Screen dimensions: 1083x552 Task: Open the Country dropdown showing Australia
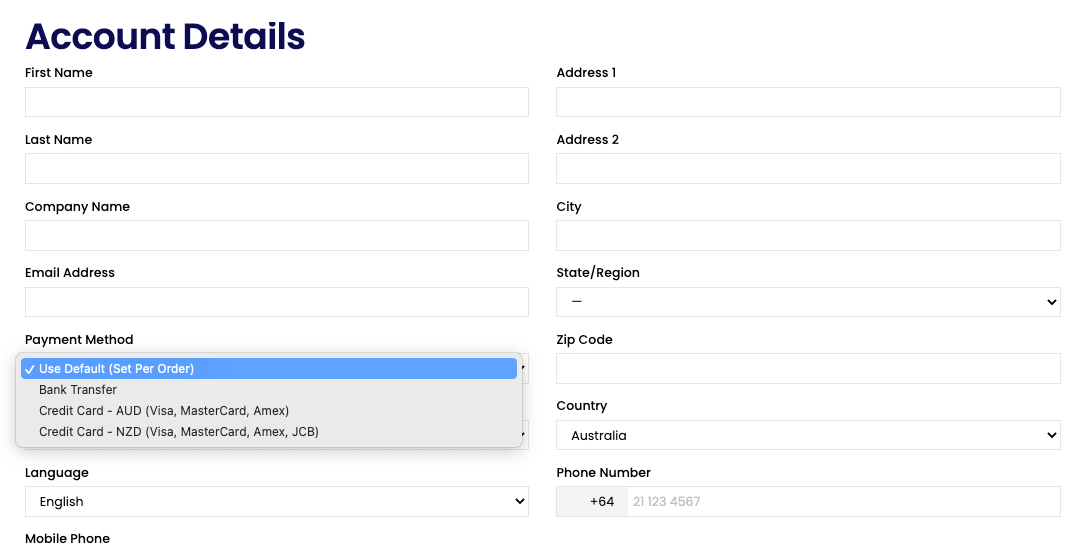[808, 435]
